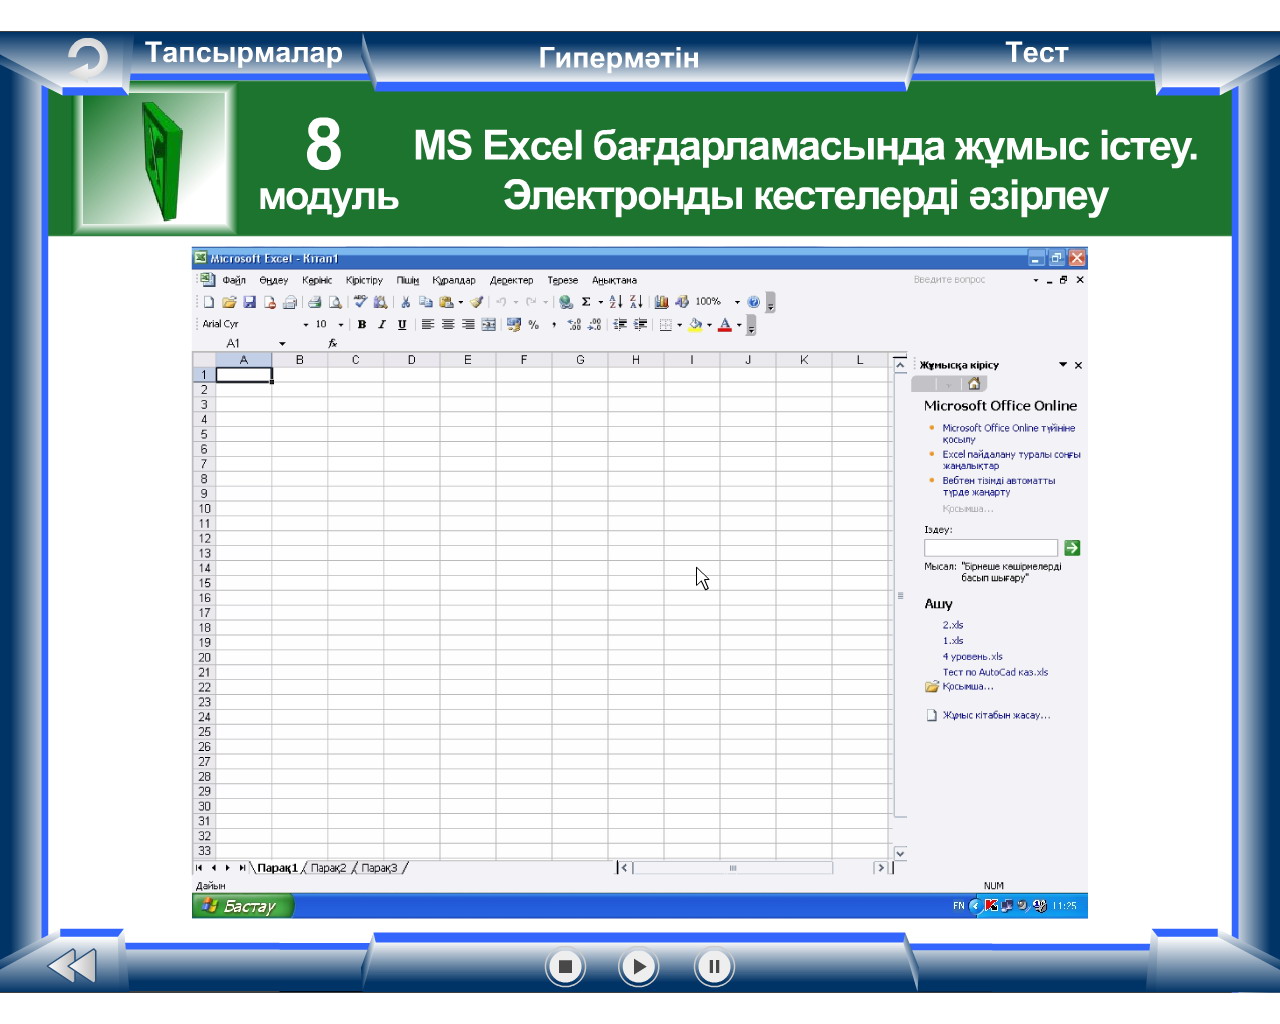Sort descending Z to A
The image size is (1280, 1024).
pyautogui.click(x=636, y=302)
